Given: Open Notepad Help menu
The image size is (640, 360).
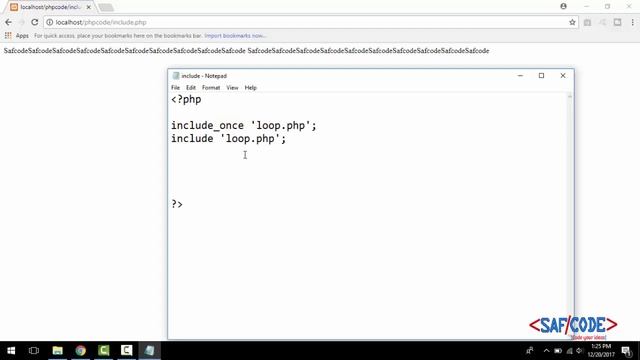Looking at the screenshot, I should (250, 88).
